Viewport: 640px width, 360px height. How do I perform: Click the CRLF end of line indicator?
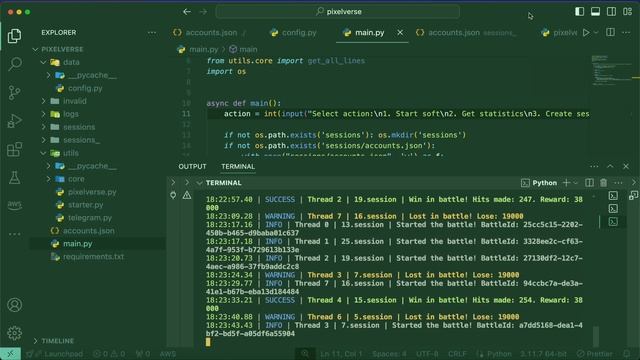(457, 354)
